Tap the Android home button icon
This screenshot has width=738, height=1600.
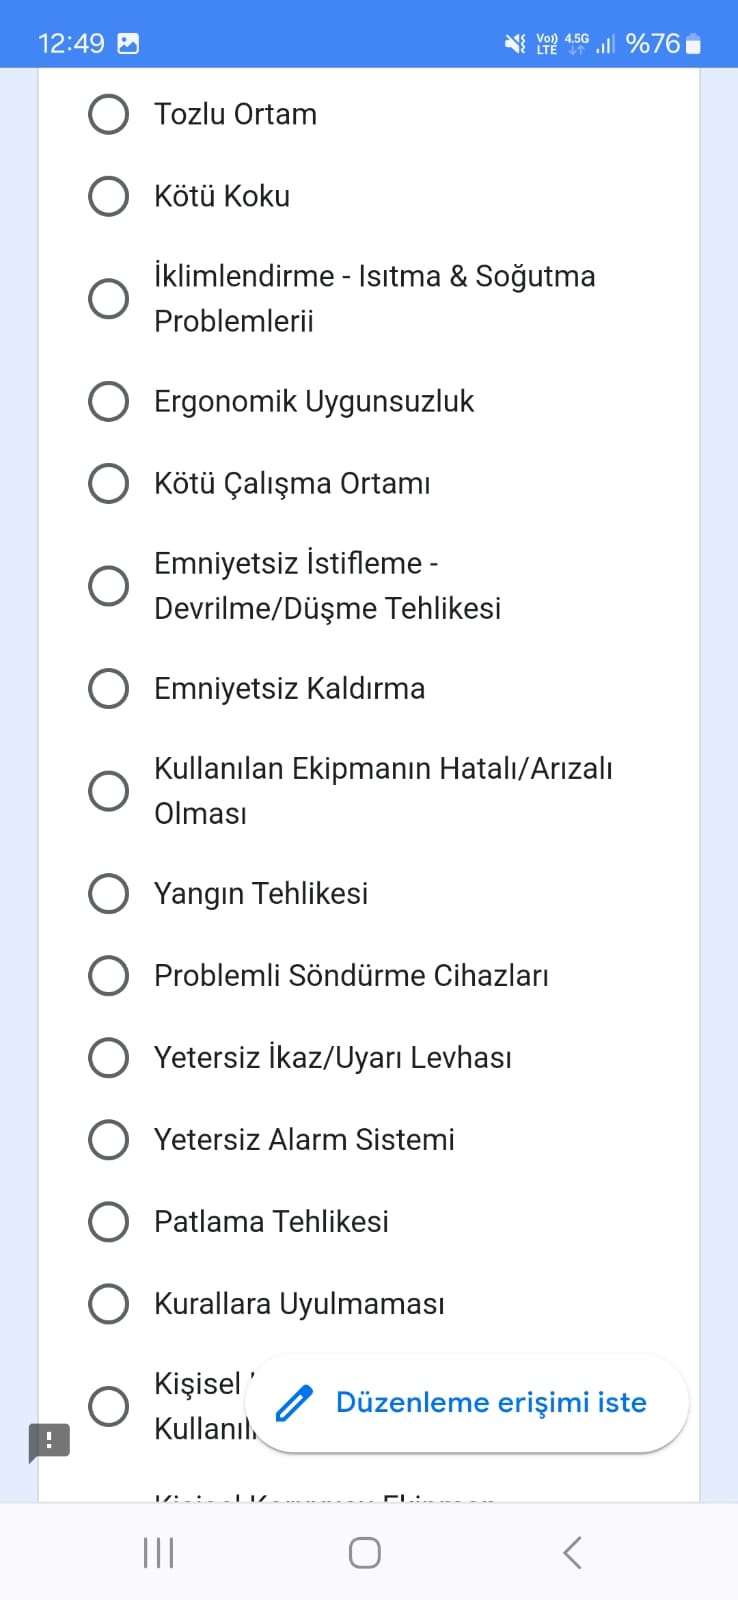coord(364,1553)
